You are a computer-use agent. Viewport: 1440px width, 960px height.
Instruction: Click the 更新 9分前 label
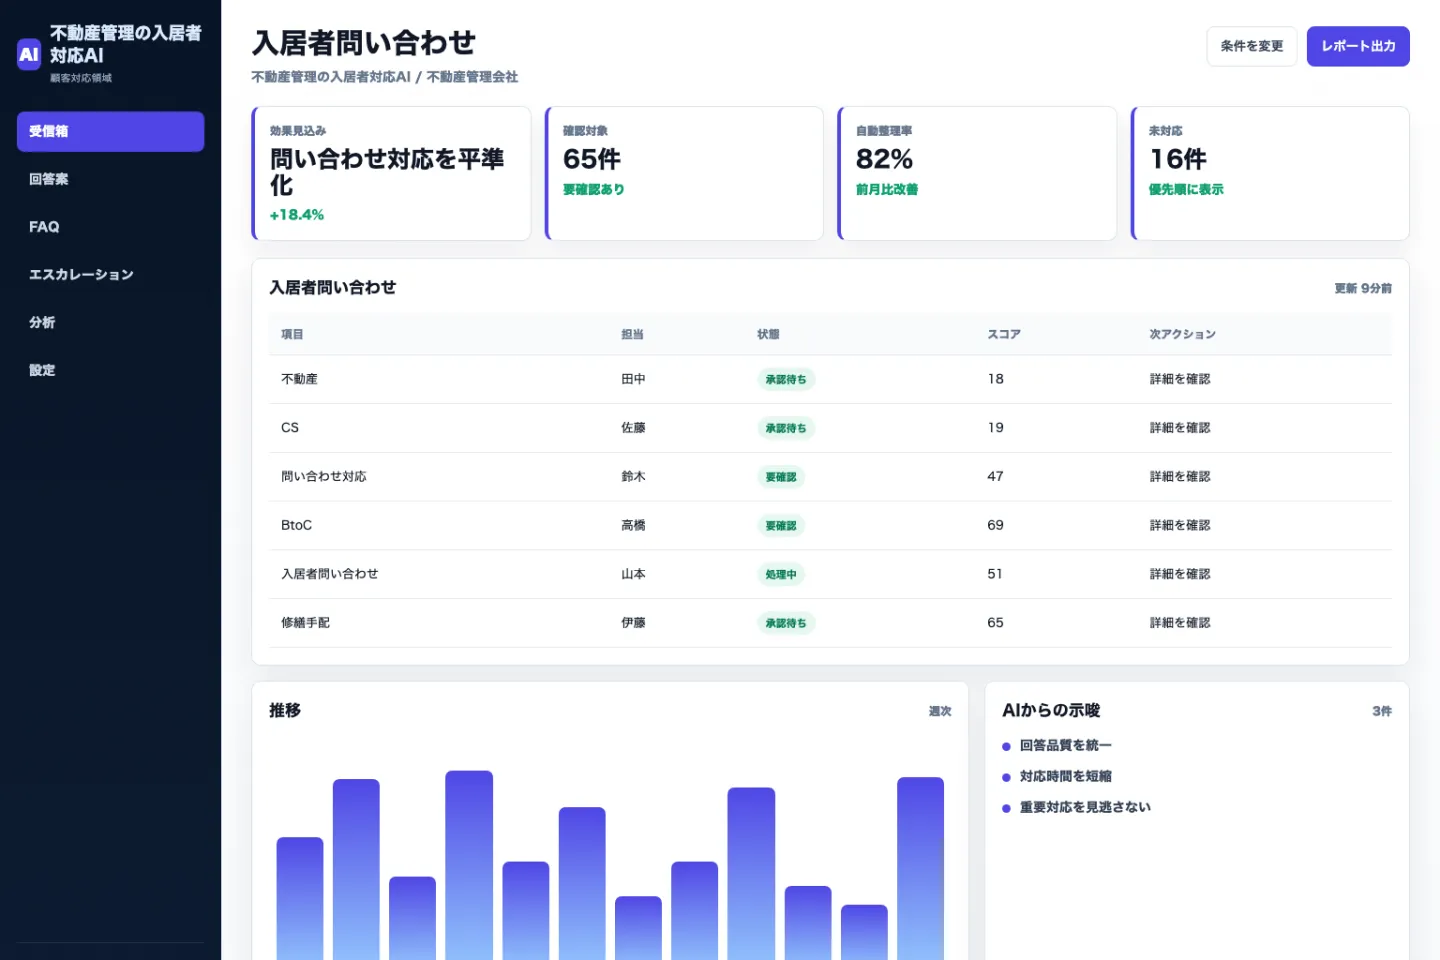pyautogui.click(x=1363, y=288)
